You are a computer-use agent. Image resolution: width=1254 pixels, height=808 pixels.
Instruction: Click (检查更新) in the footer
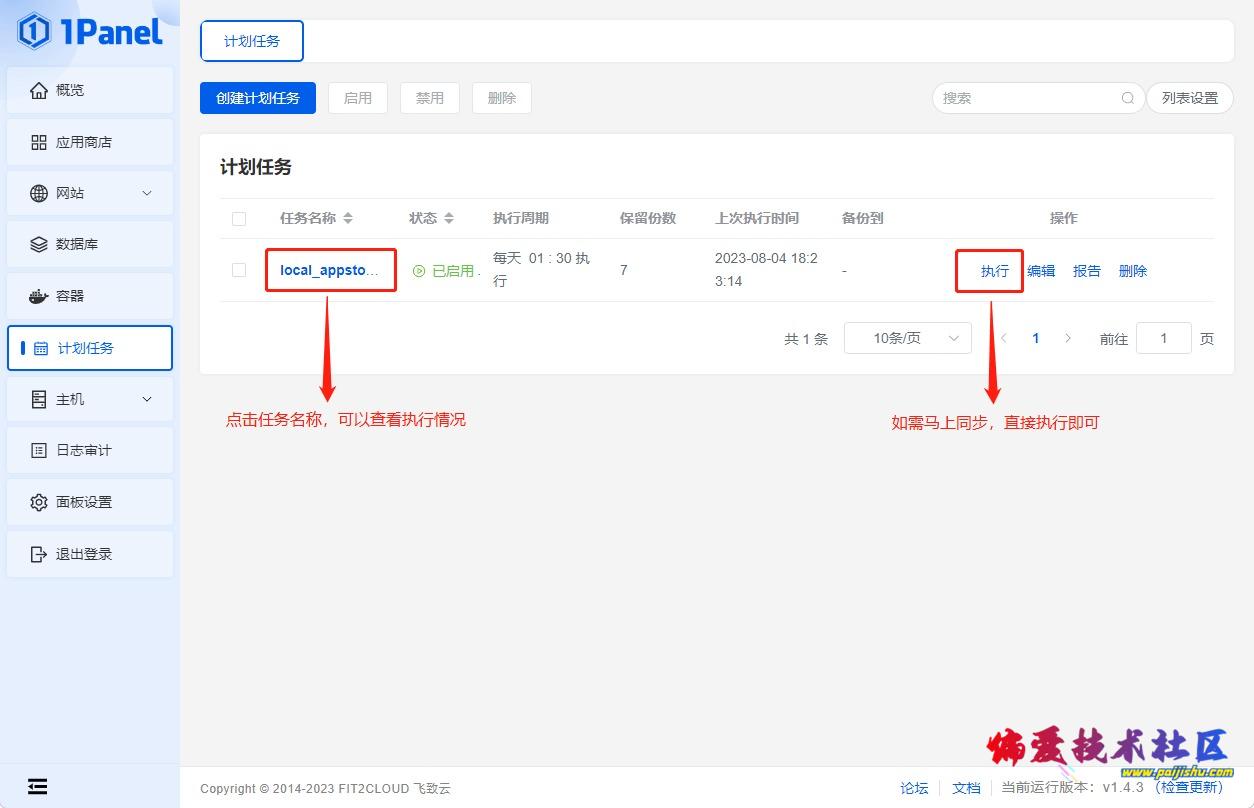[1189, 787]
